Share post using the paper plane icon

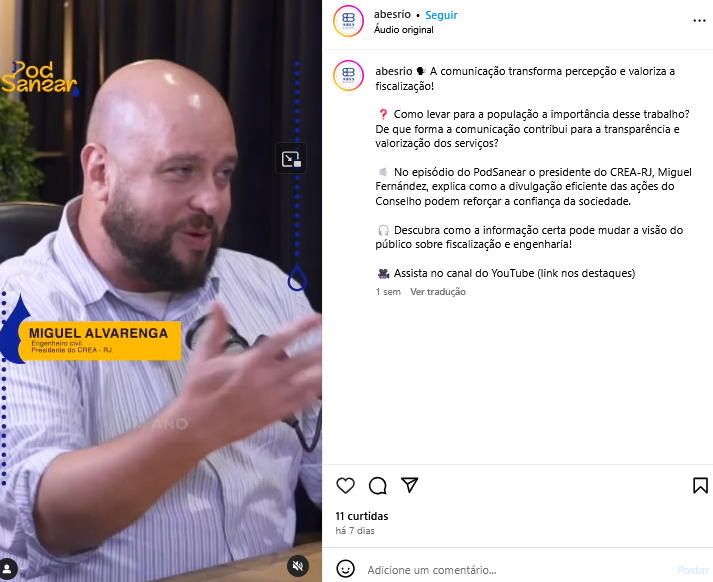[x=409, y=485]
